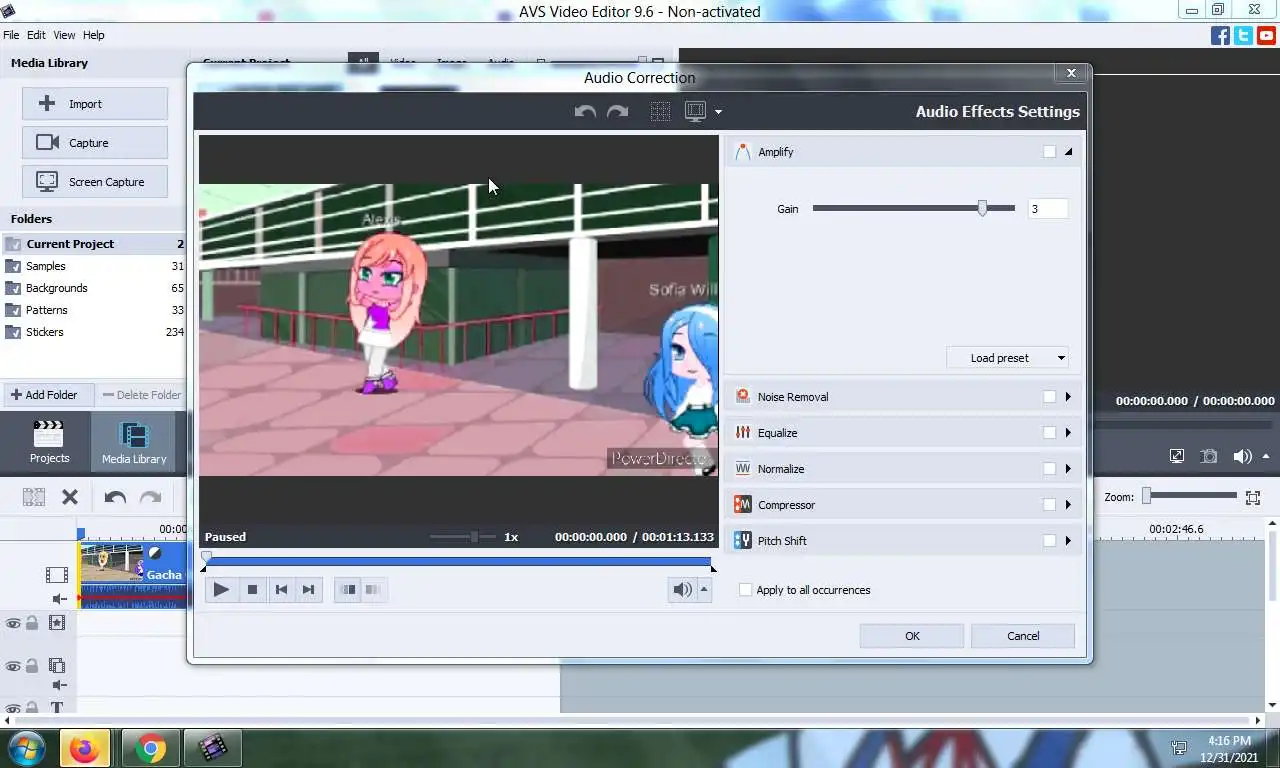Viewport: 1280px width, 768px height.
Task: Click the Equalize effect icon
Action: pyautogui.click(x=743, y=433)
